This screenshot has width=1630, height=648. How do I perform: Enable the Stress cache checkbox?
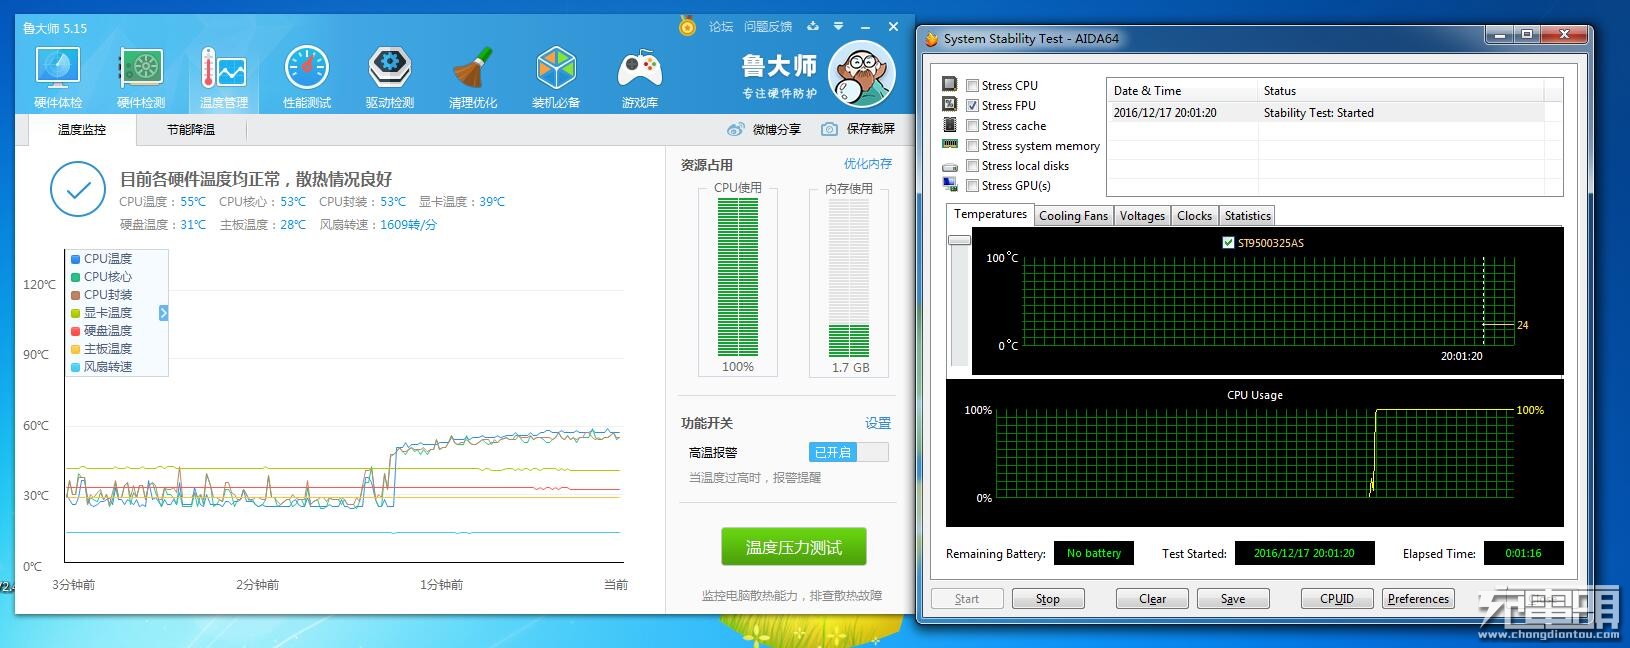[x=972, y=126]
